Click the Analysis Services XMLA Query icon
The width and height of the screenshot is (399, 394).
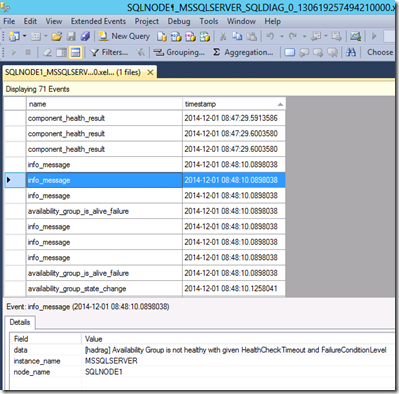[x=205, y=36]
